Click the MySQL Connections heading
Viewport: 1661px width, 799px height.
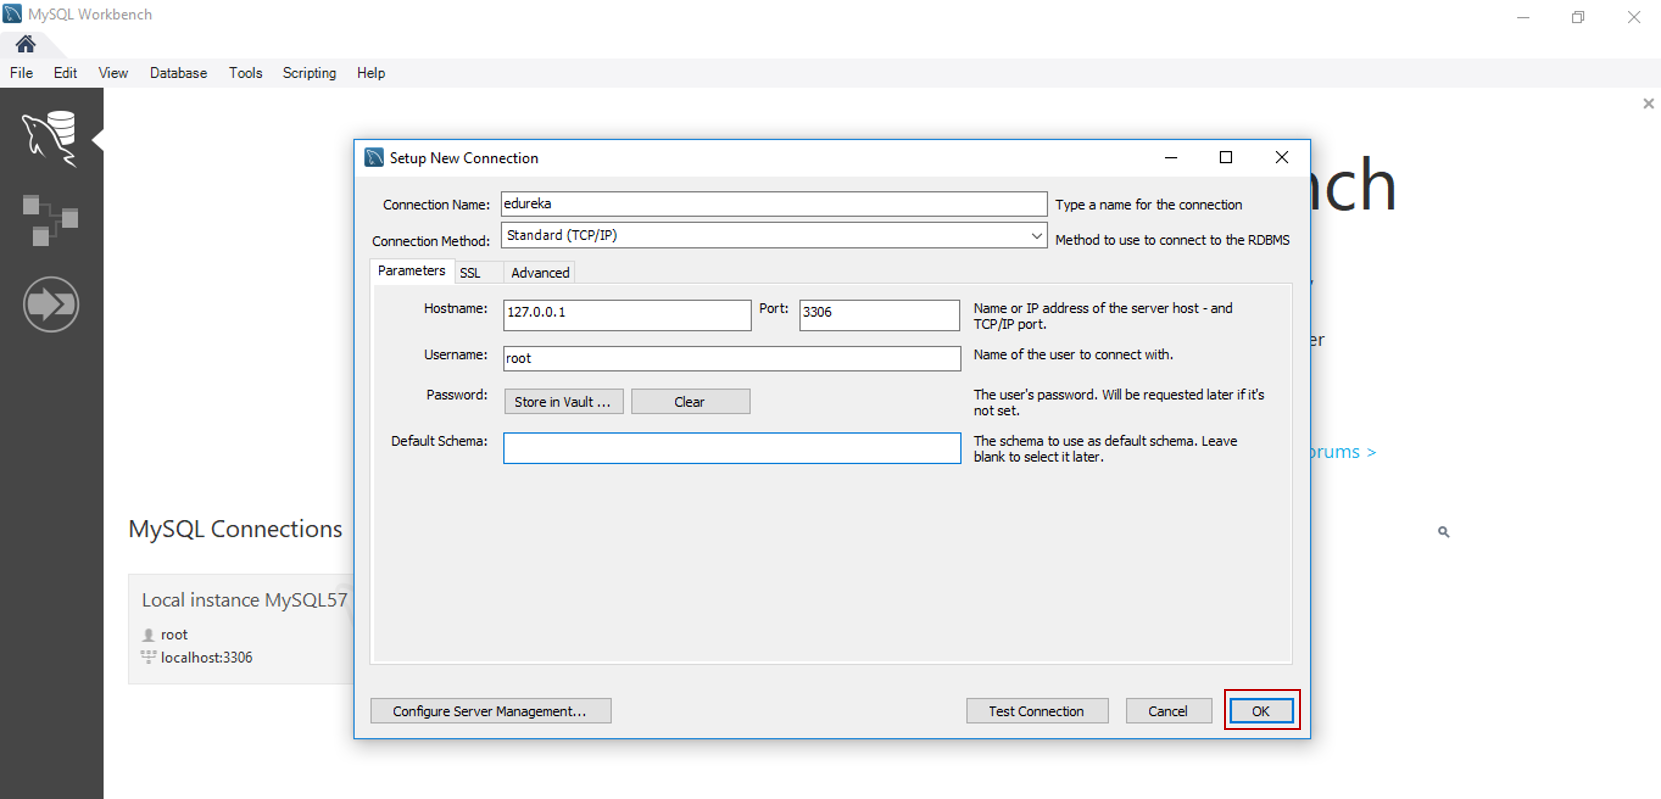click(235, 529)
